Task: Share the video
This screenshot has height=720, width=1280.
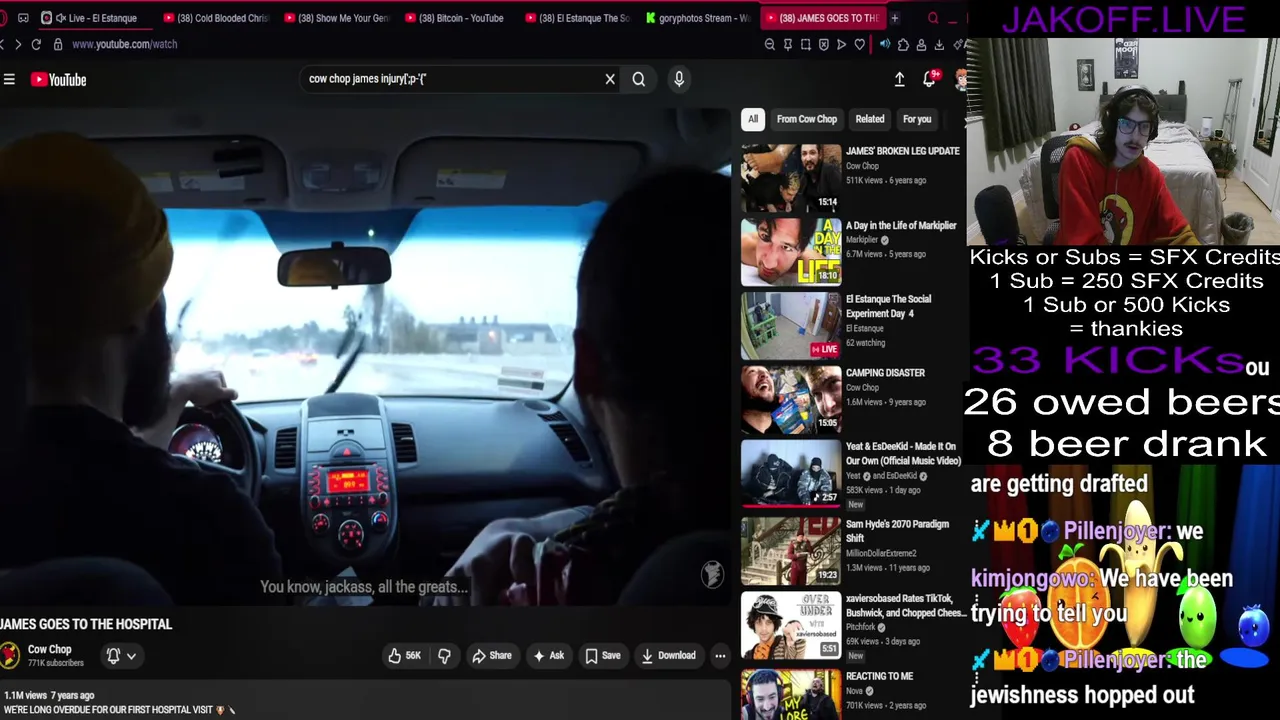Action: click(491, 656)
